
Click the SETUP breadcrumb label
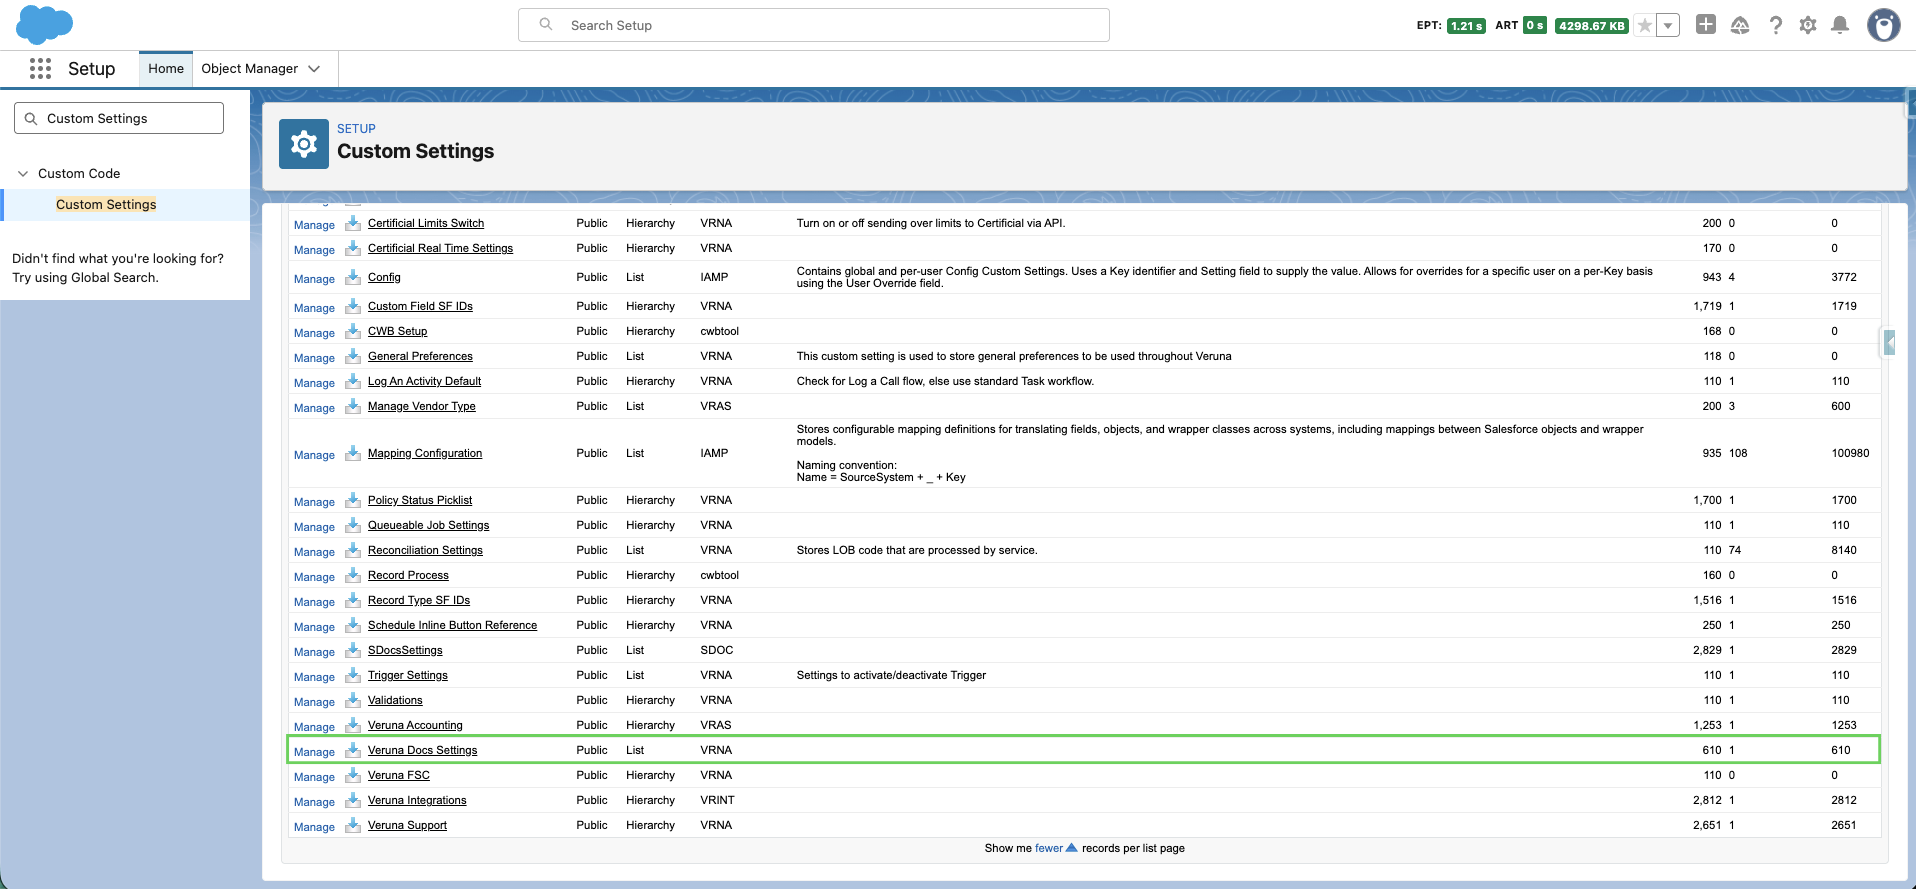click(x=356, y=129)
